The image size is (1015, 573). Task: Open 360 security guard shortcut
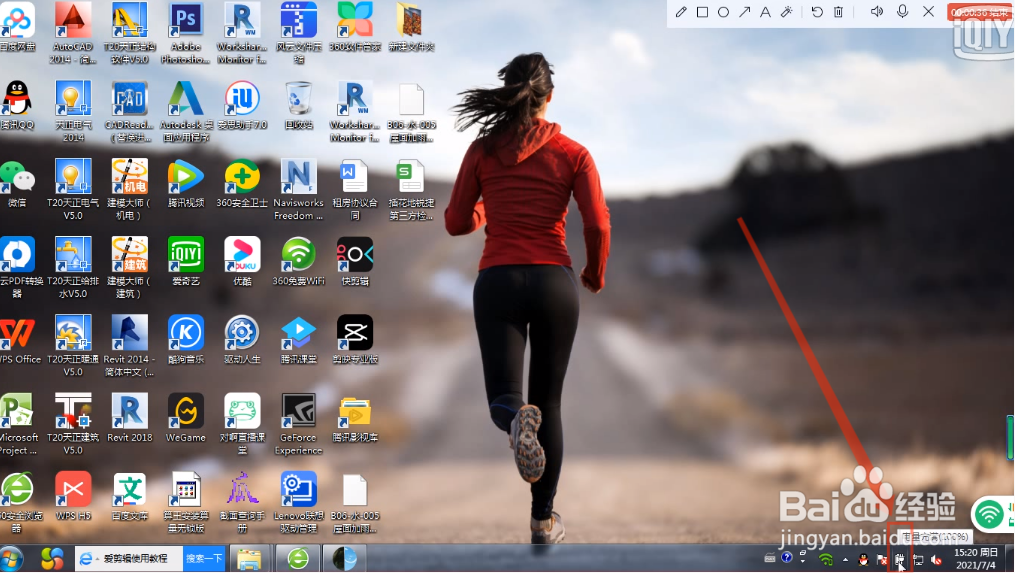point(242,183)
